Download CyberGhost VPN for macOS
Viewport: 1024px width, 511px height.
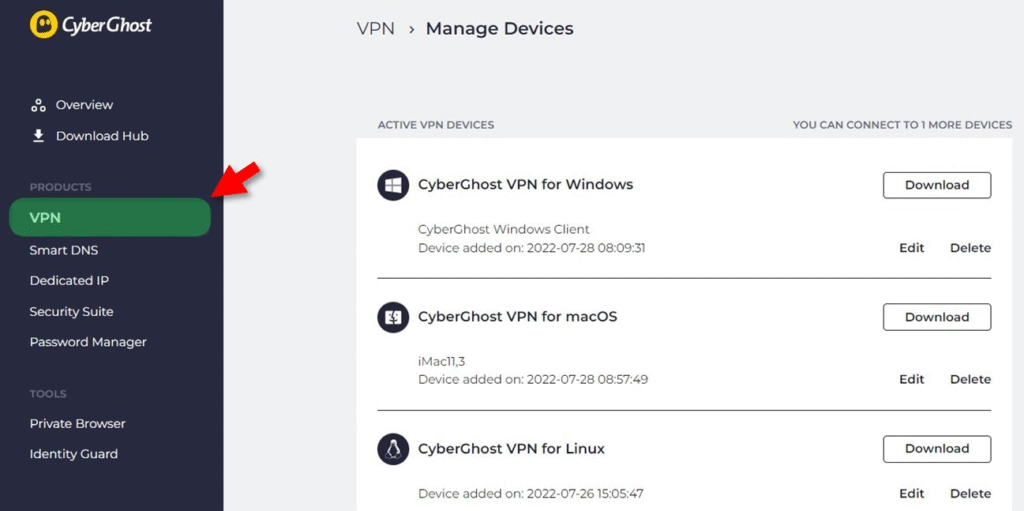pyautogui.click(x=936, y=317)
